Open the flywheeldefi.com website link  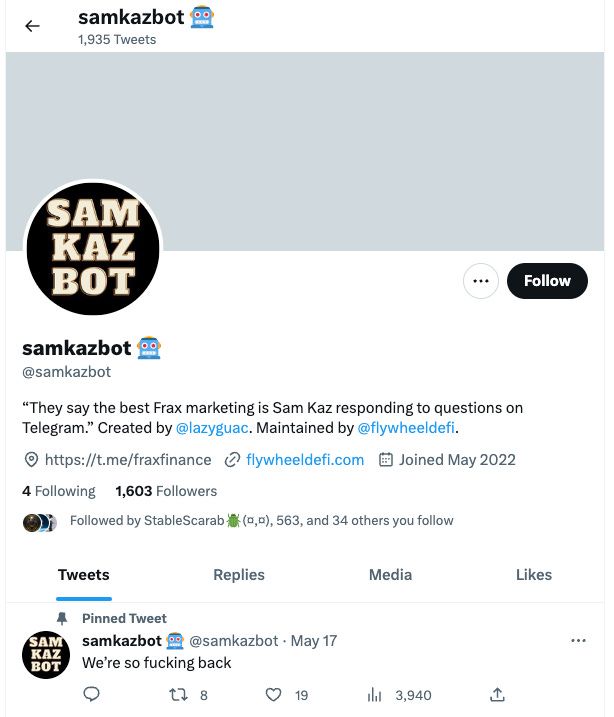305,460
